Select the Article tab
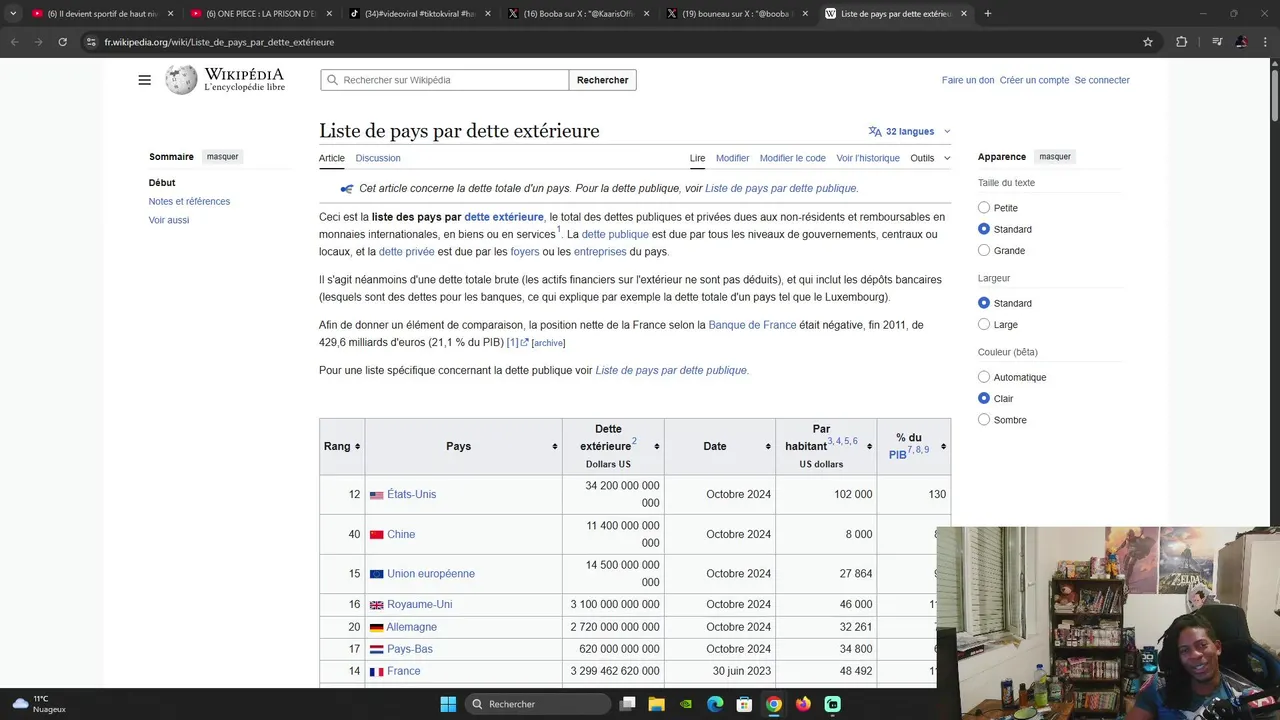 tap(332, 158)
